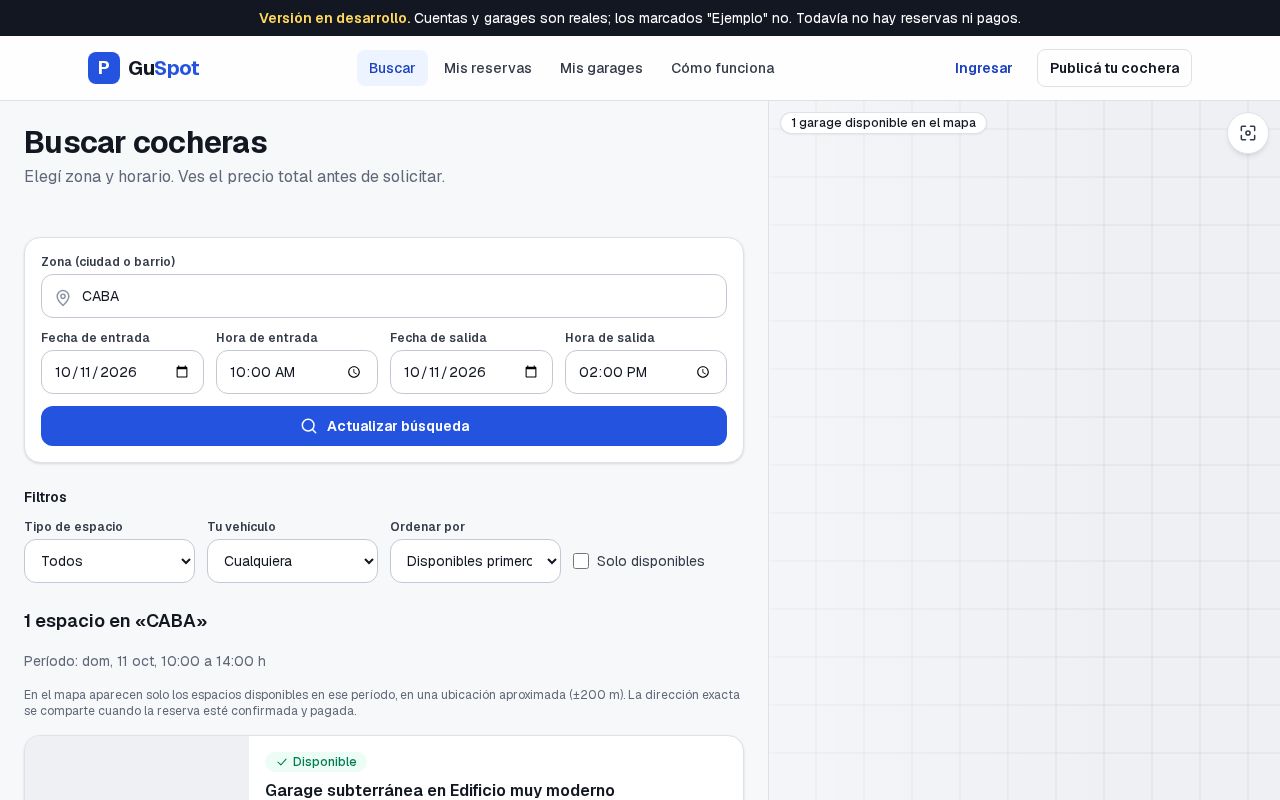Click the checkmark icon in Disponible badge
1280x800 pixels.
[x=282, y=762]
